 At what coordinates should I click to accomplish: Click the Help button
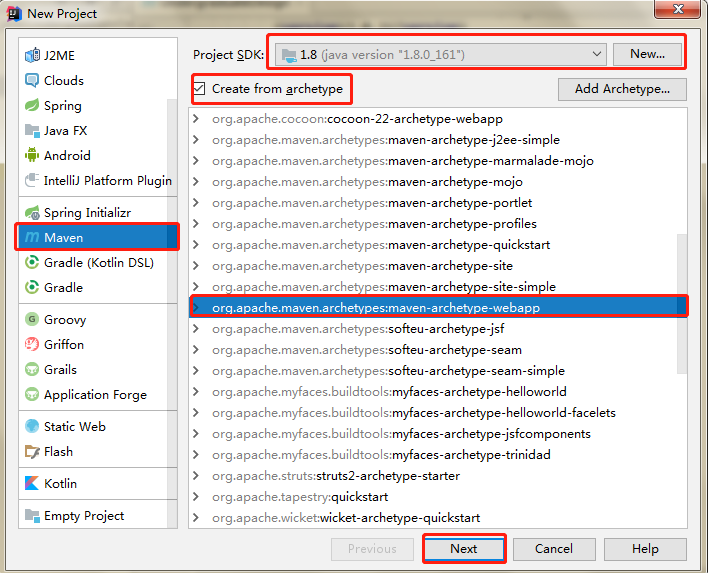click(x=645, y=549)
